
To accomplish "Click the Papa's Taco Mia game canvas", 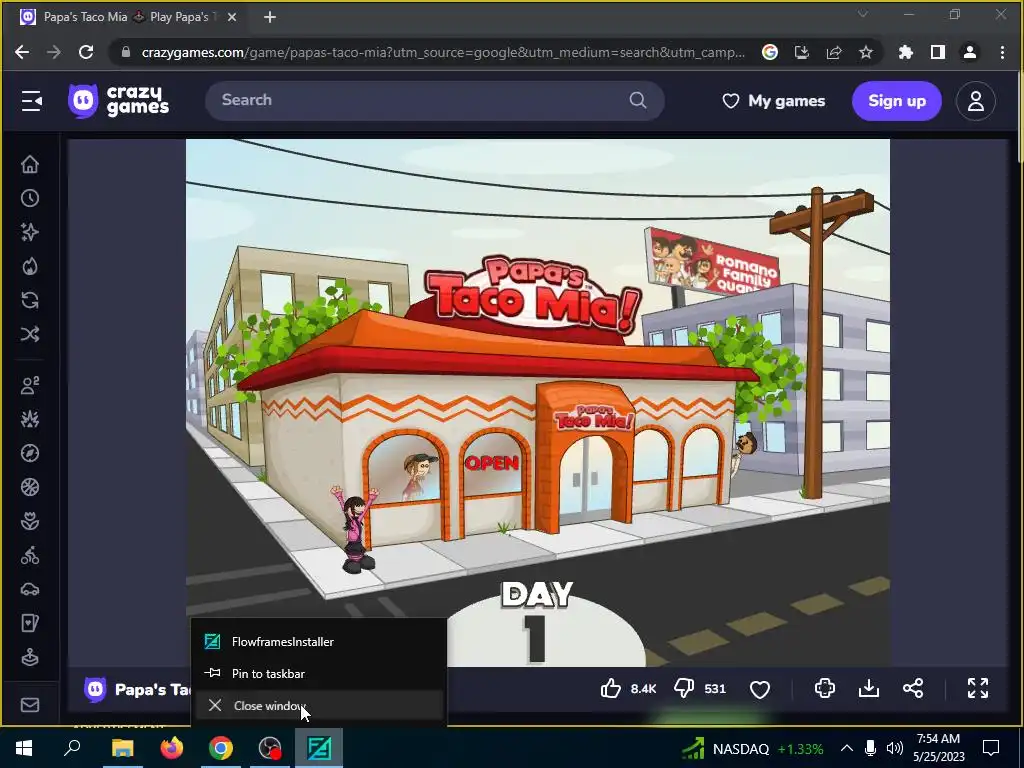I will pyautogui.click(x=537, y=402).
